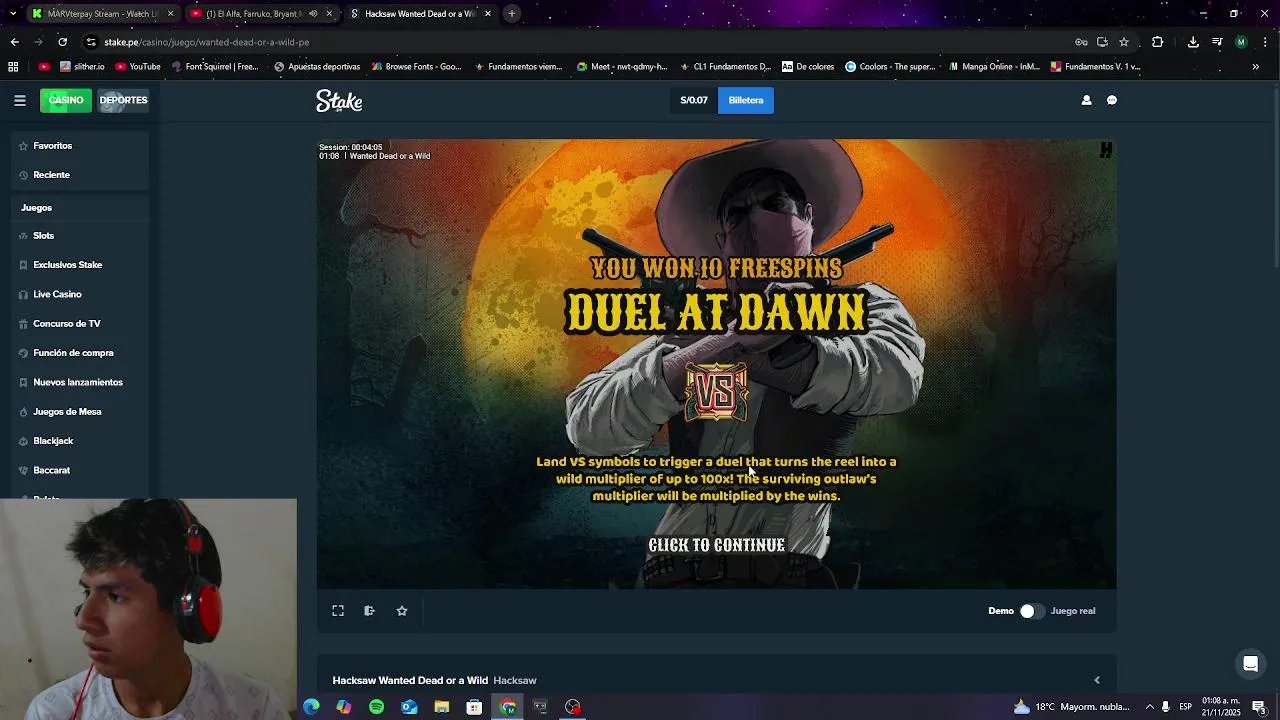Open browser downloads icon

[1193, 42]
